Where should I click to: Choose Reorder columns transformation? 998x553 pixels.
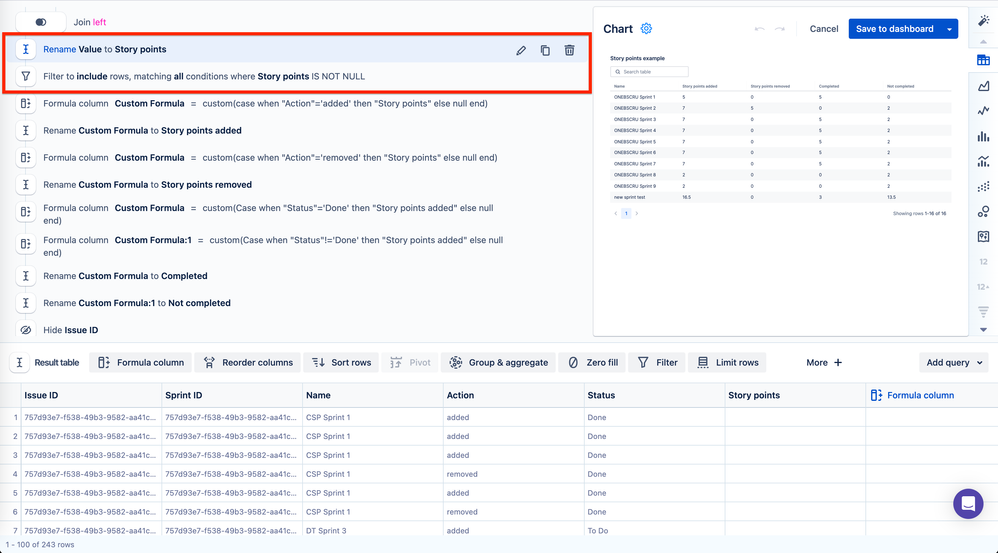click(x=248, y=363)
